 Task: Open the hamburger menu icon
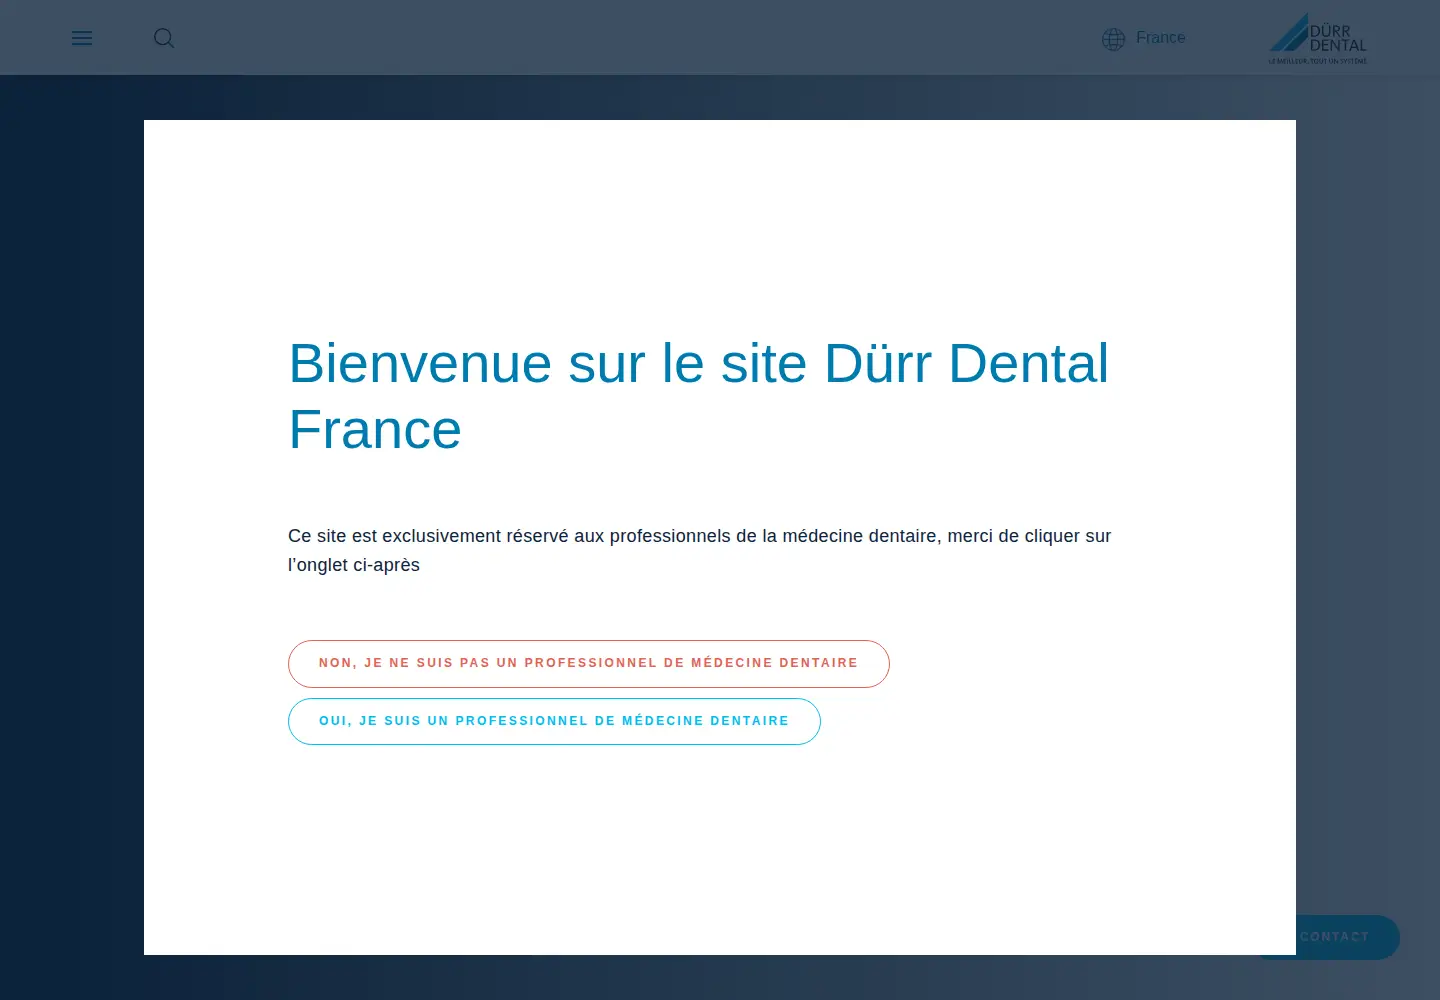(82, 38)
